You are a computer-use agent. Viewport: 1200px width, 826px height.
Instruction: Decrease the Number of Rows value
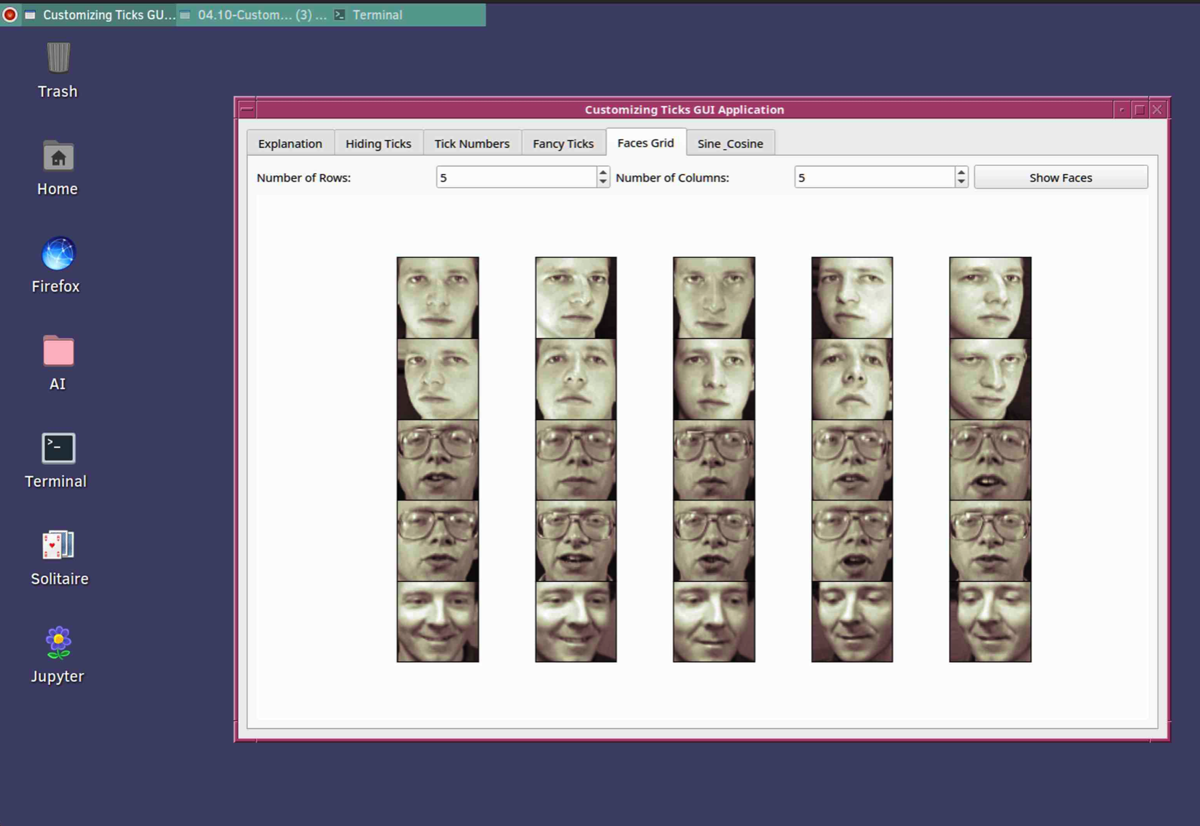point(603,182)
